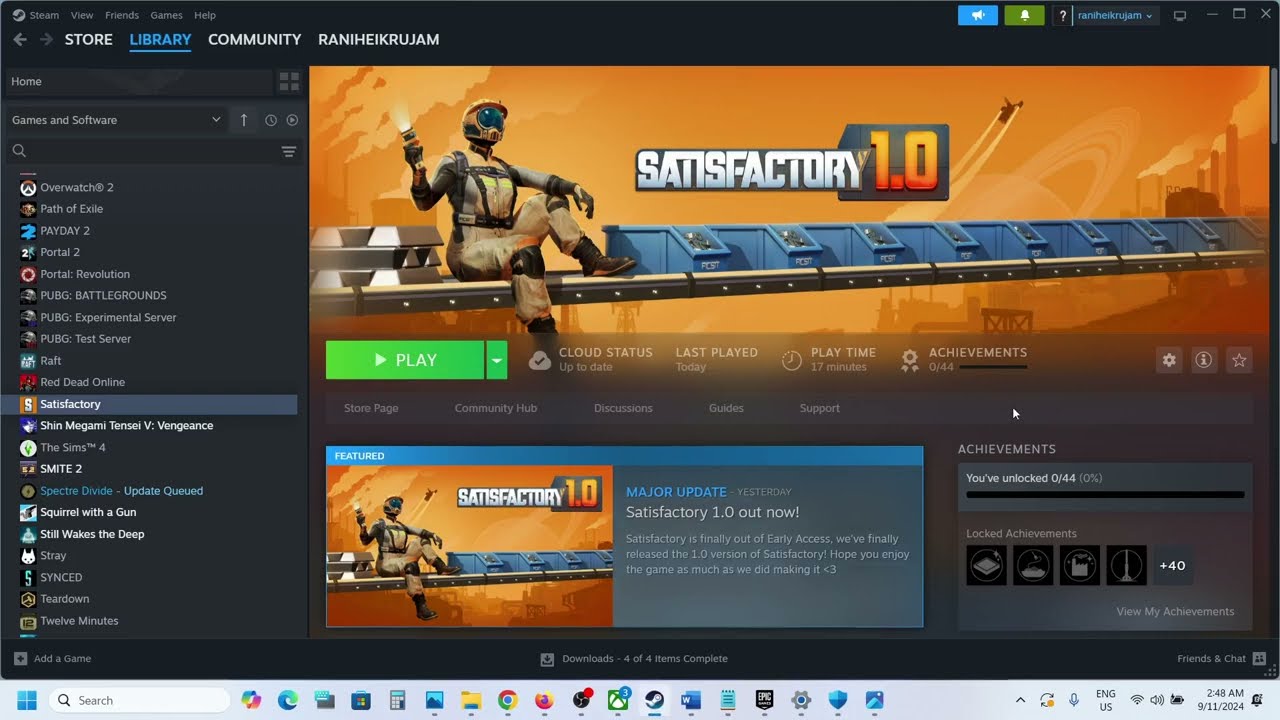Click the sort ascending arrow icon
This screenshot has width=1280, height=720.
(244, 120)
